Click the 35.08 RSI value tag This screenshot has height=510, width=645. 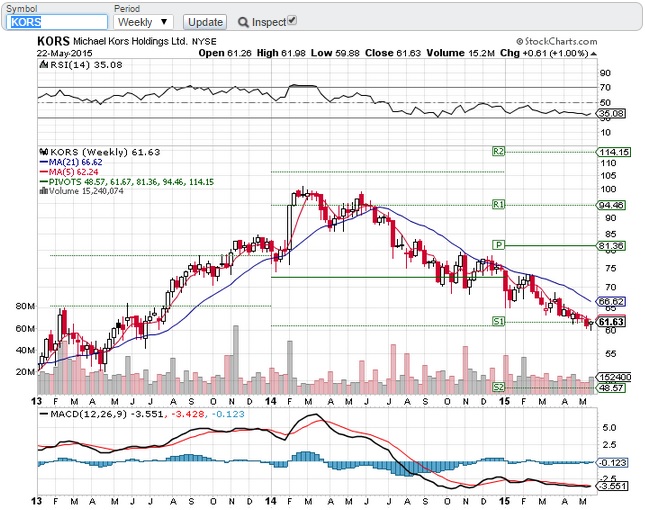click(x=611, y=113)
